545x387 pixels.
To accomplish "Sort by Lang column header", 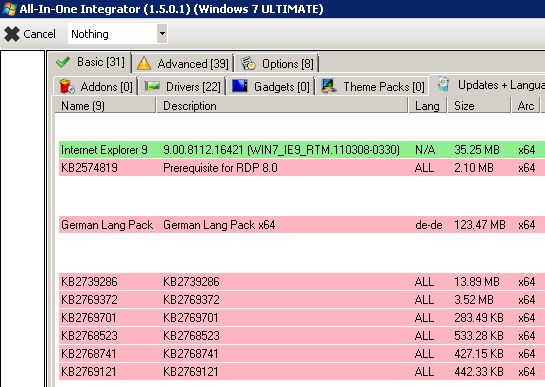I will (427, 106).
